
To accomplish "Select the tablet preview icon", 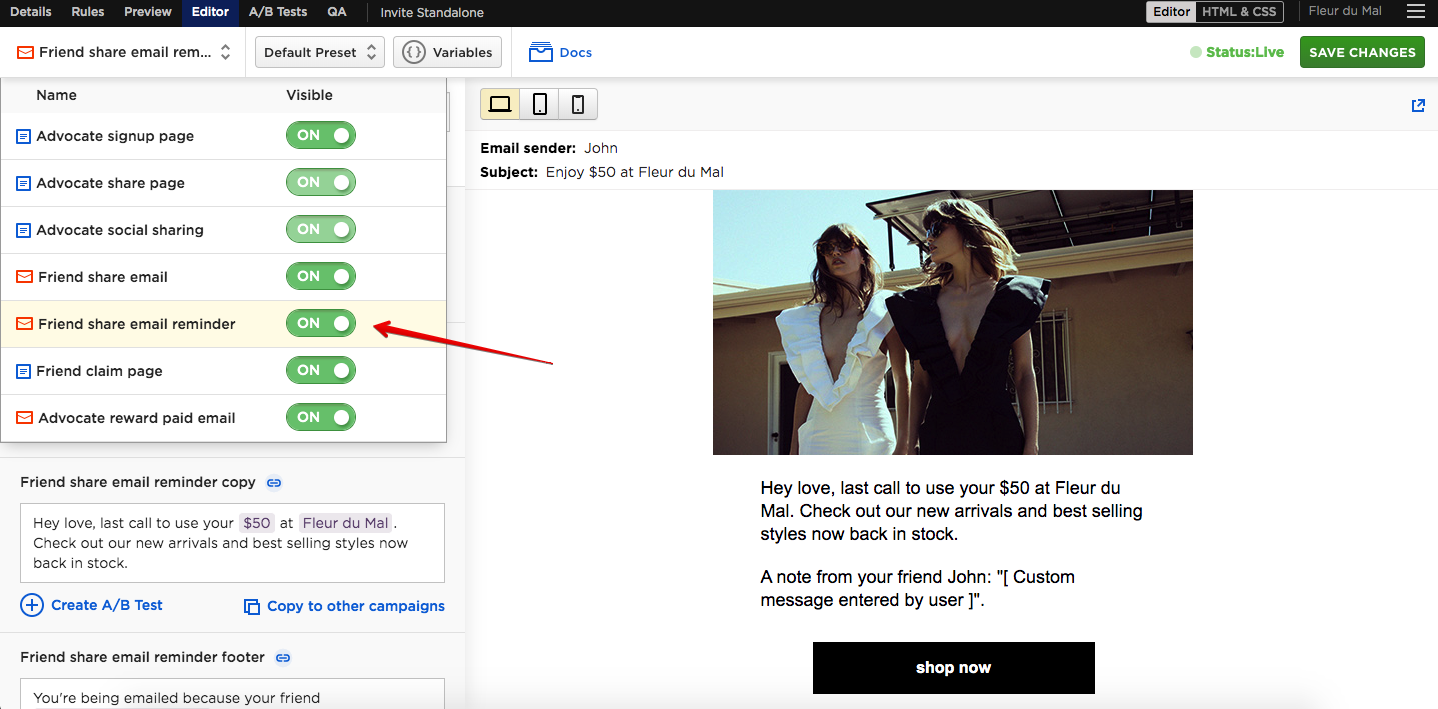I will point(539,104).
